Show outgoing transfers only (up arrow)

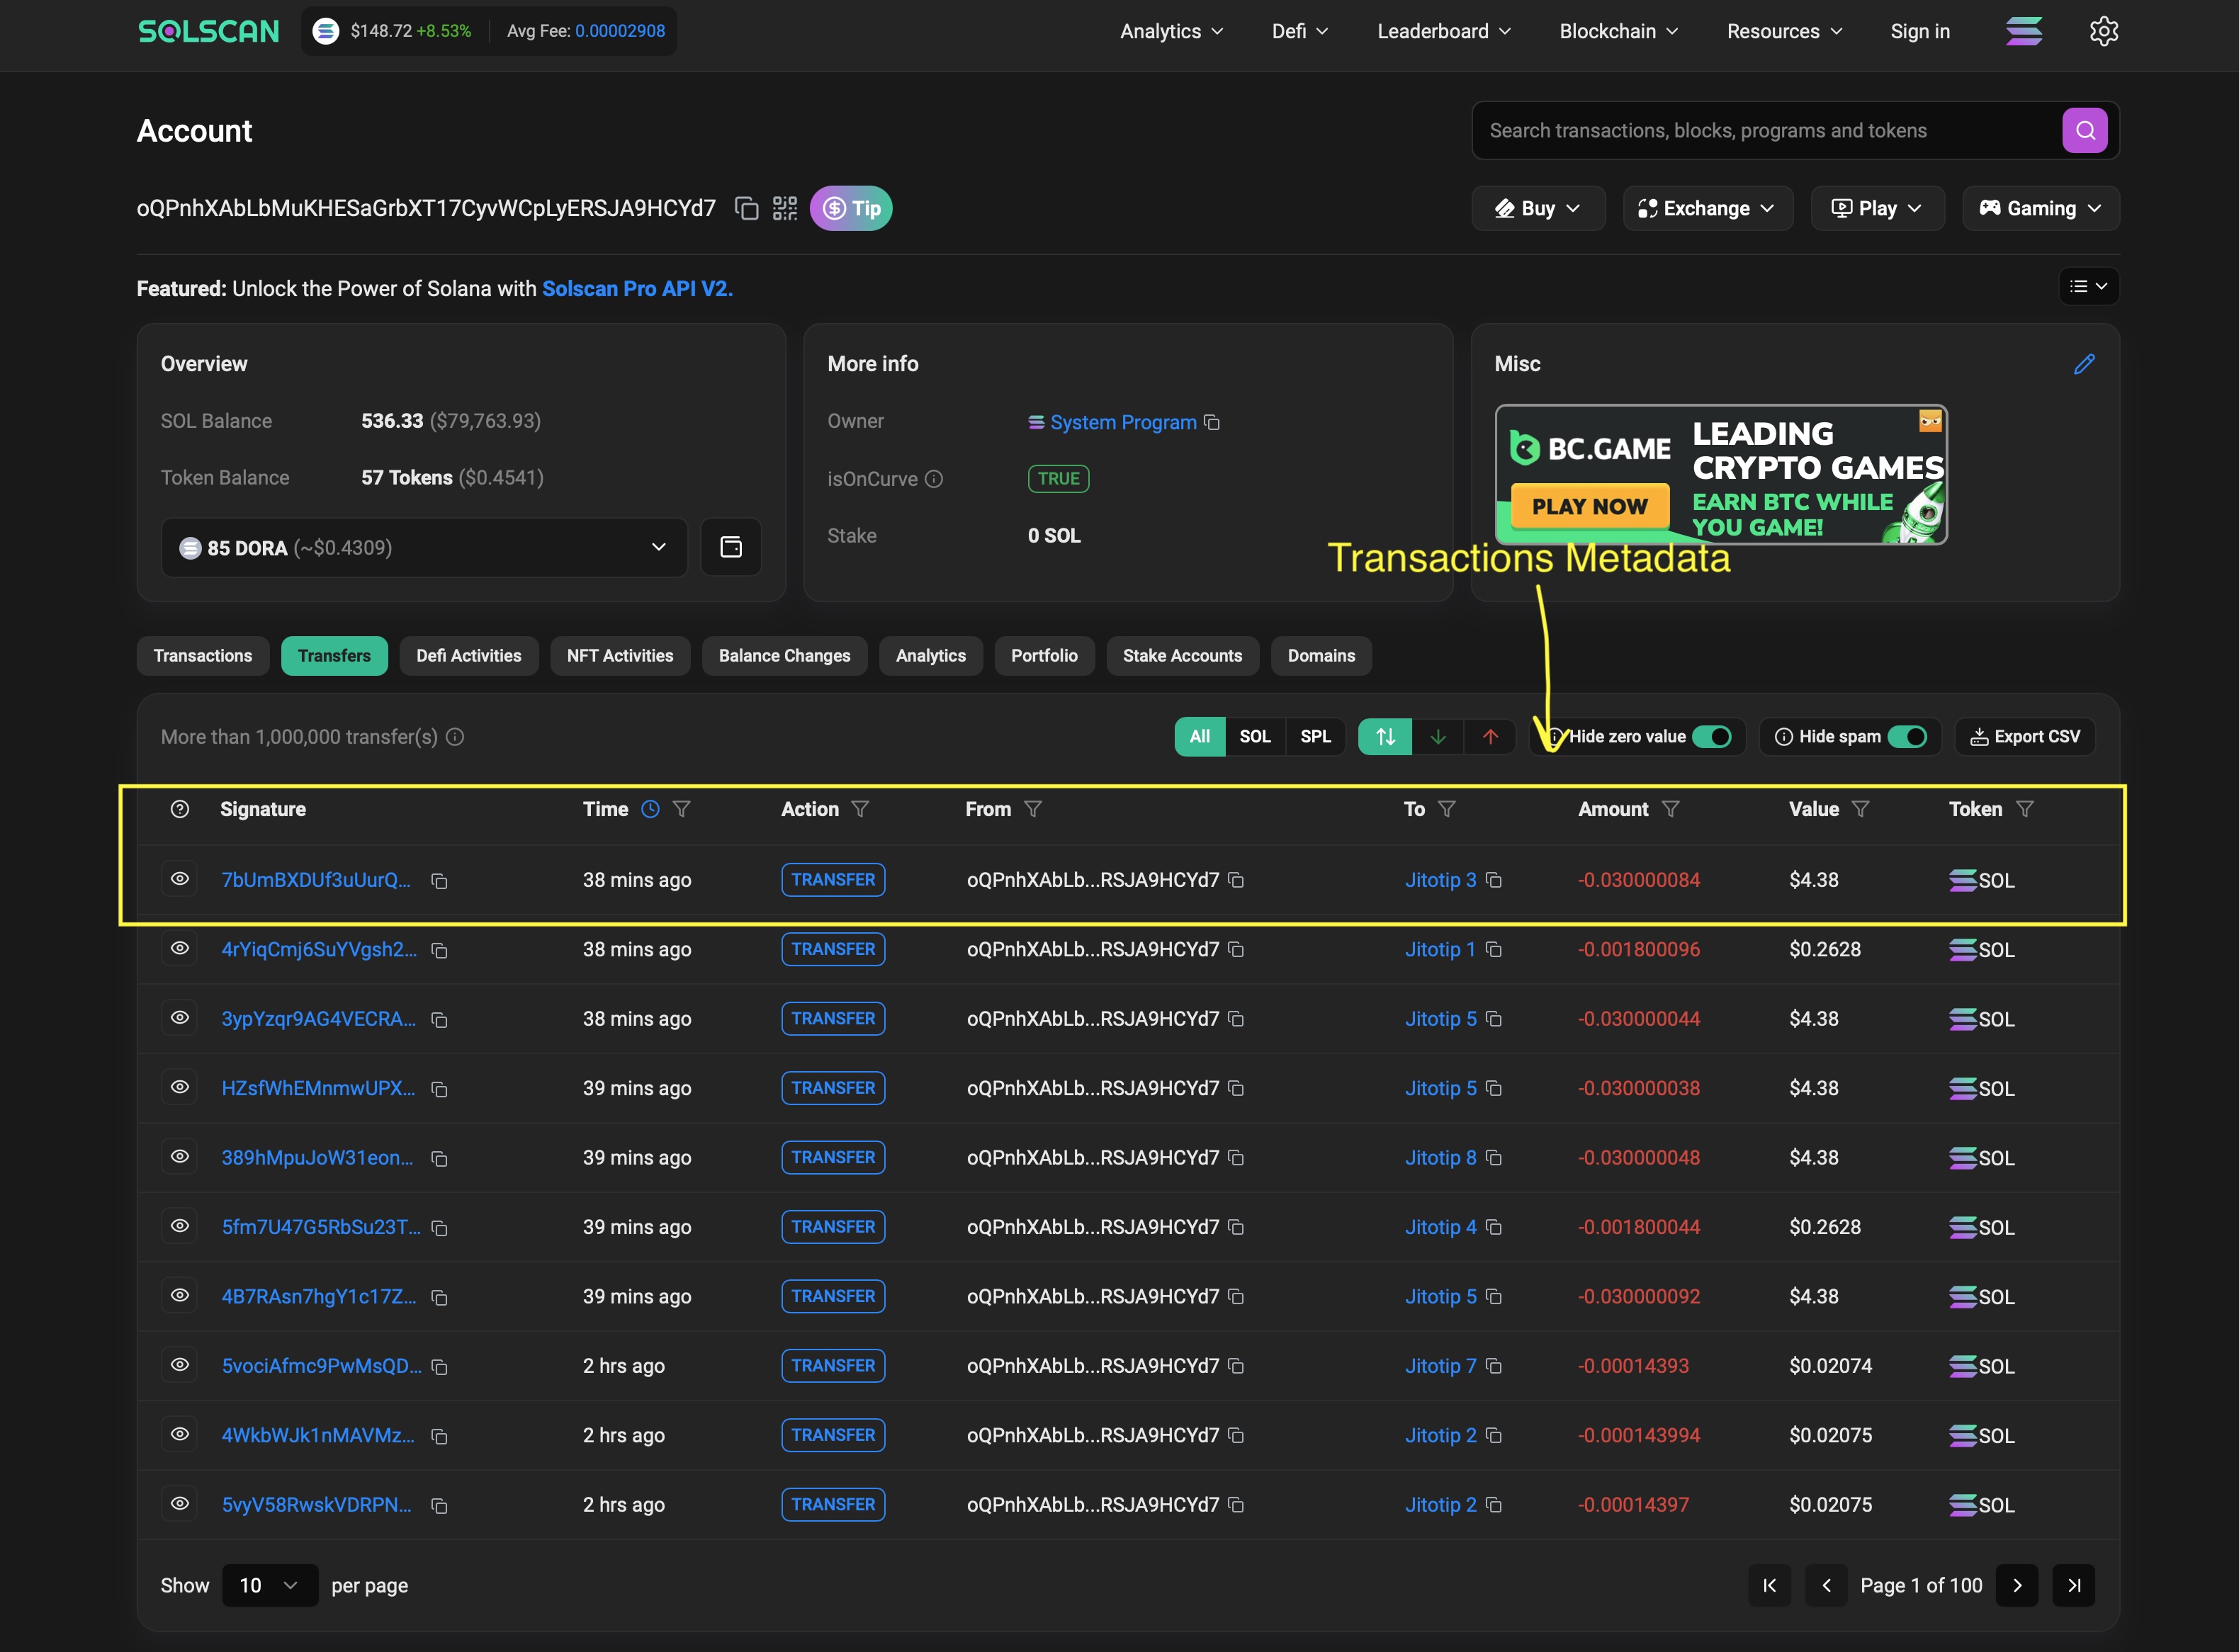click(x=1490, y=737)
